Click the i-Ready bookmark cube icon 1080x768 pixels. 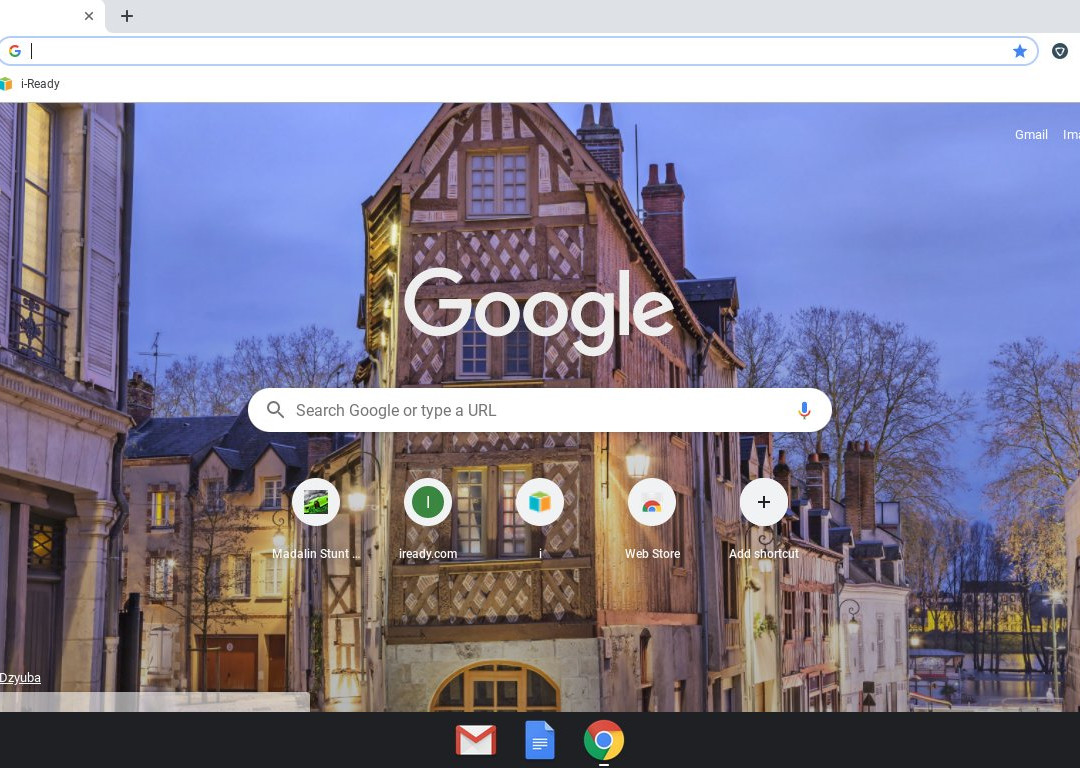click(6, 84)
